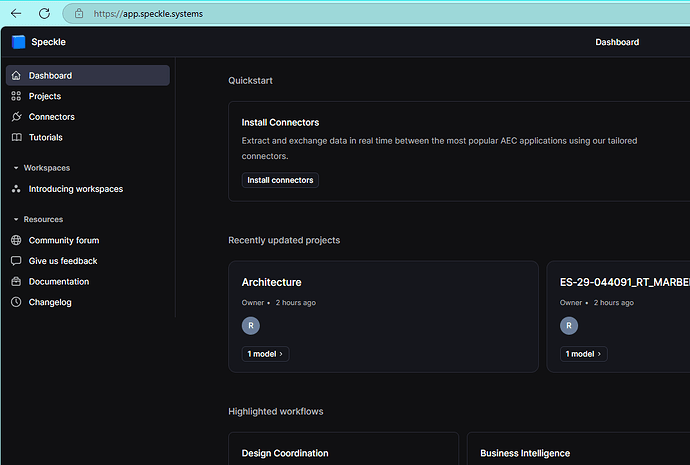This screenshot has width=690, height=465.
Task: Click 1 model button on ES-29-044091 card
Action: (584, 354)
